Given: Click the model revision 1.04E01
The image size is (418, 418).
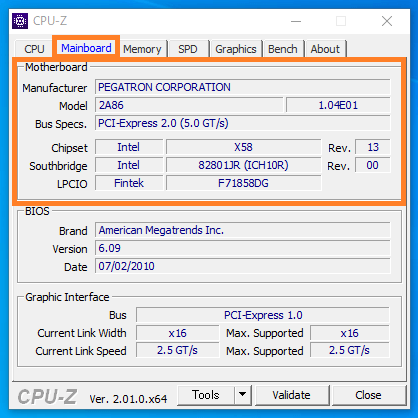Looking at the screenshot, I should 338,105.
